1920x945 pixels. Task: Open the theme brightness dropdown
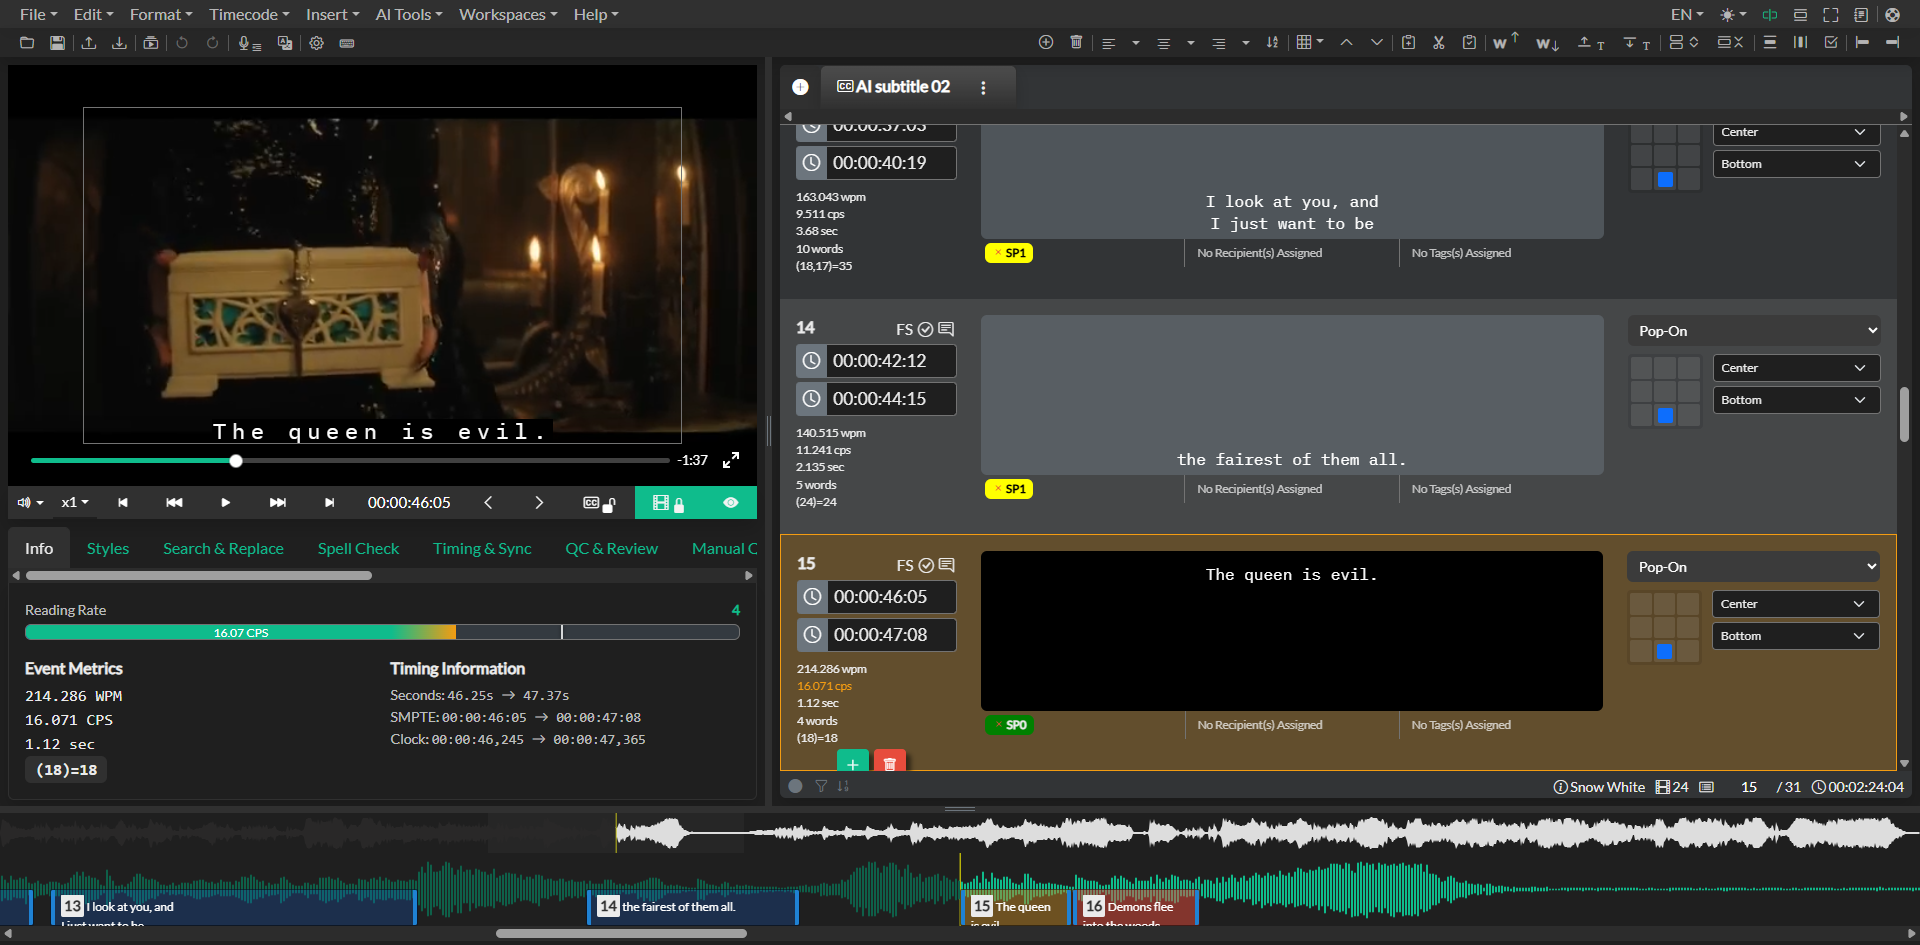(x=1732, y=15)
